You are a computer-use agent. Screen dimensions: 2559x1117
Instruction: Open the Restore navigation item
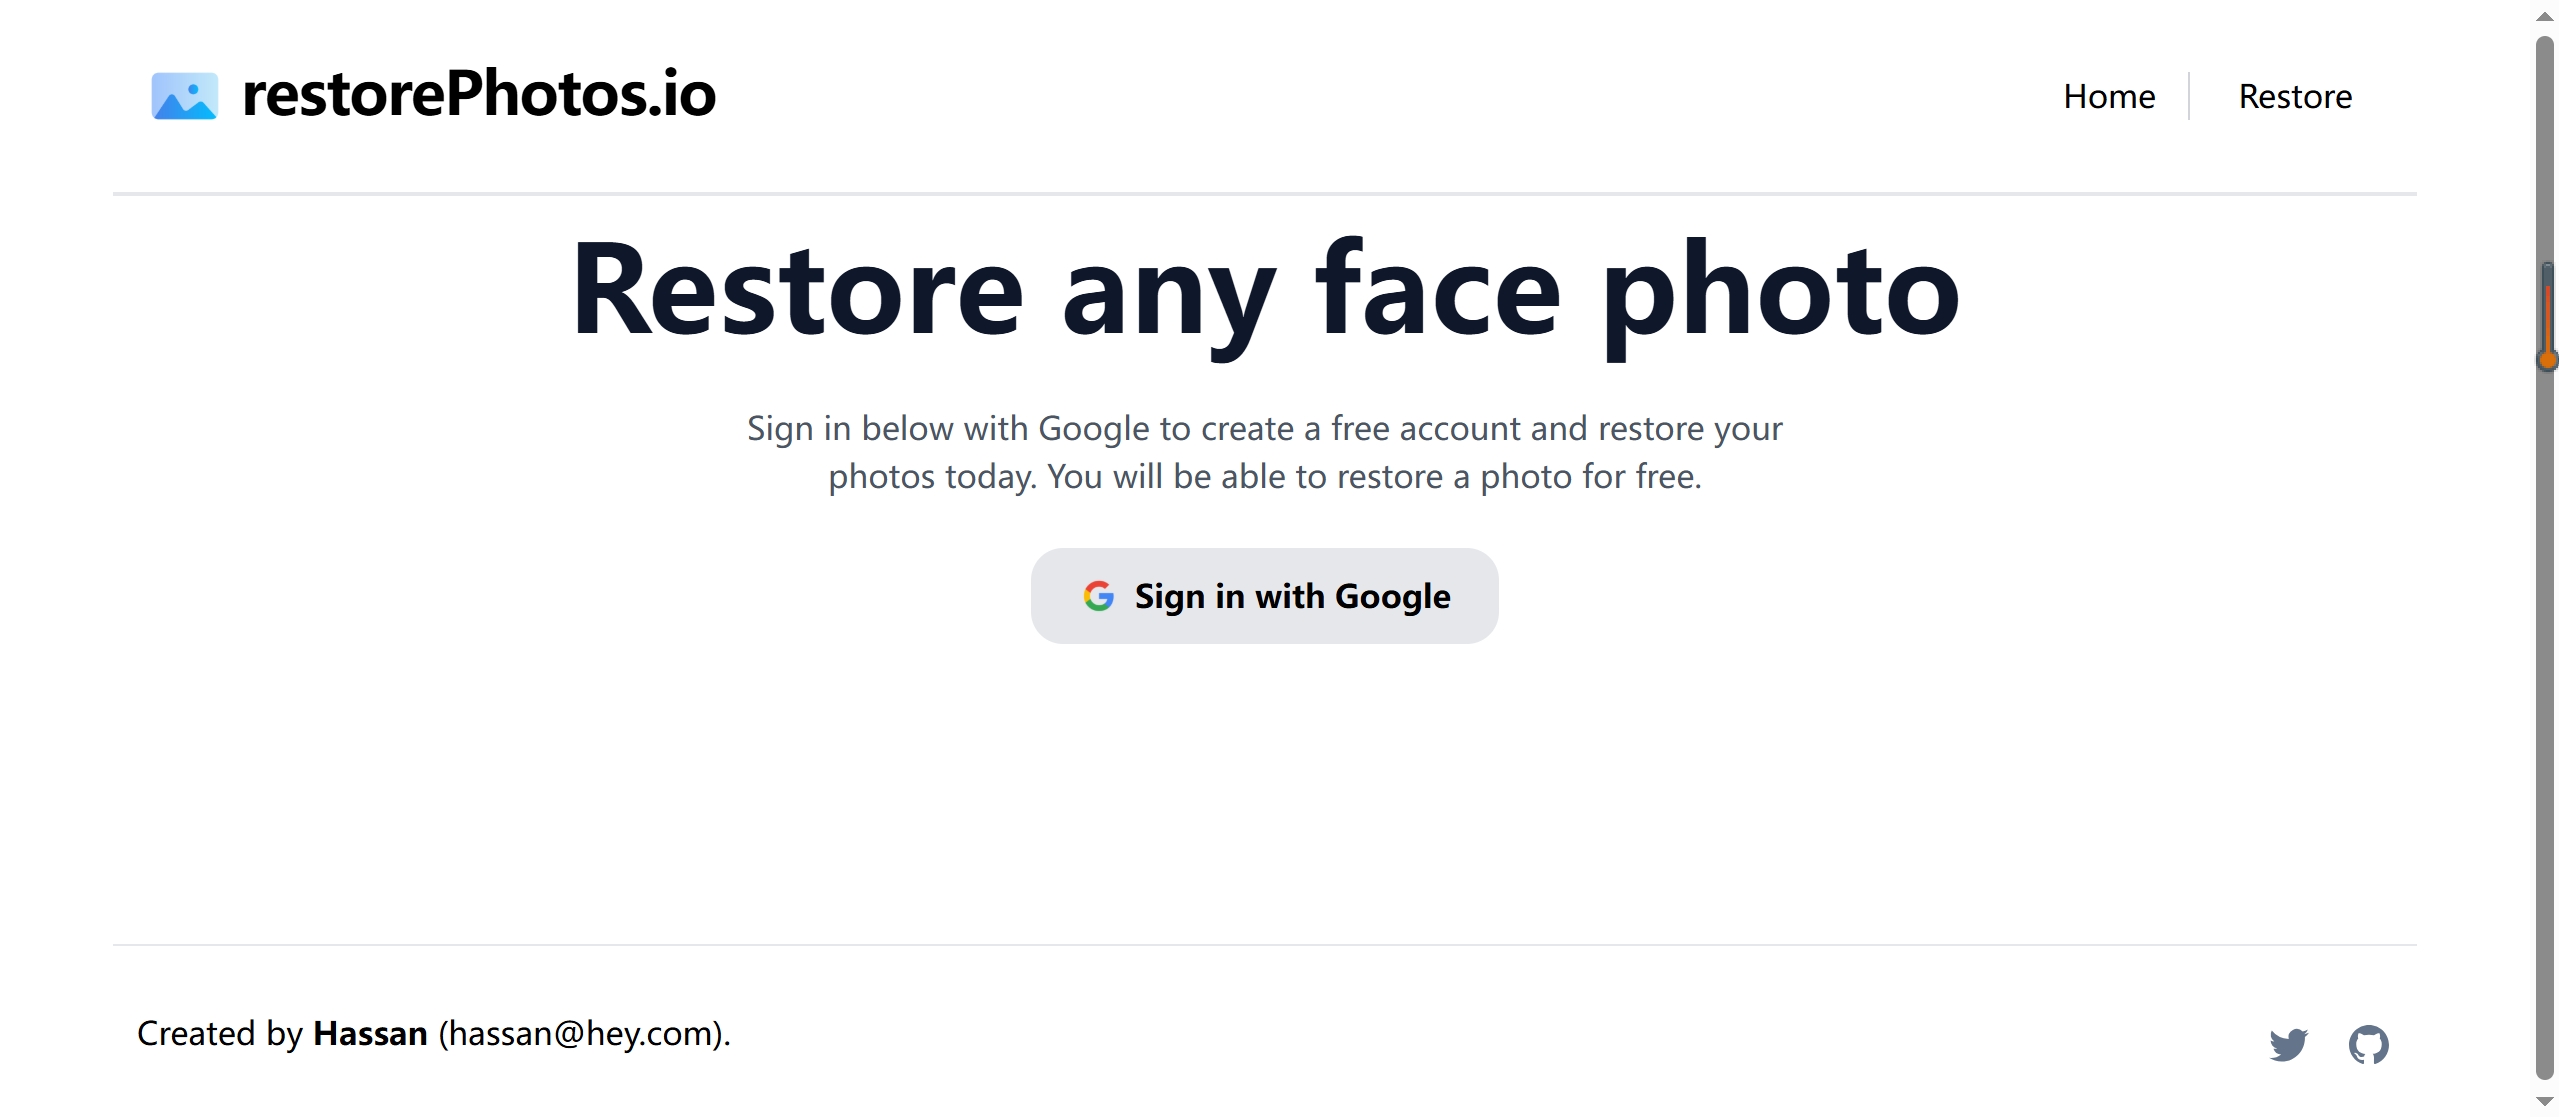click(2295, 96)
